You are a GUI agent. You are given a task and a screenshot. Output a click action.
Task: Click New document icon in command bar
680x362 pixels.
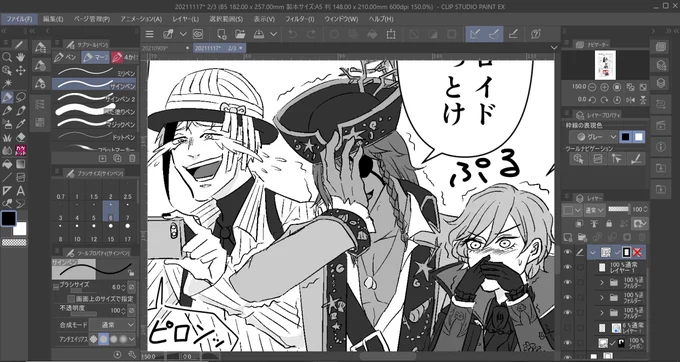pos(222,34)
